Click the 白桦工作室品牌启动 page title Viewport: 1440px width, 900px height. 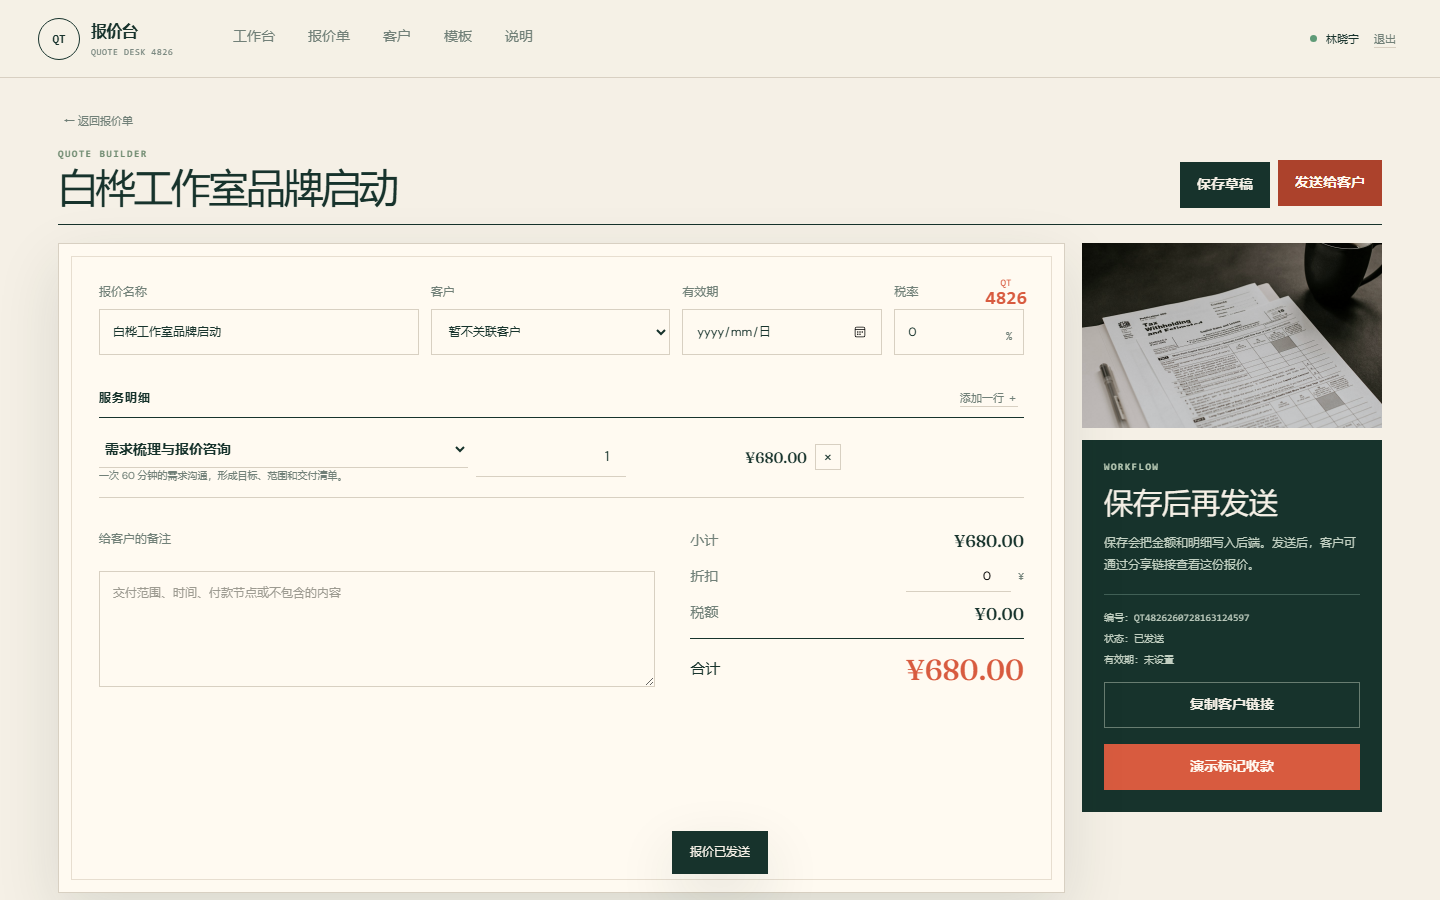click(x=229, y=189)
